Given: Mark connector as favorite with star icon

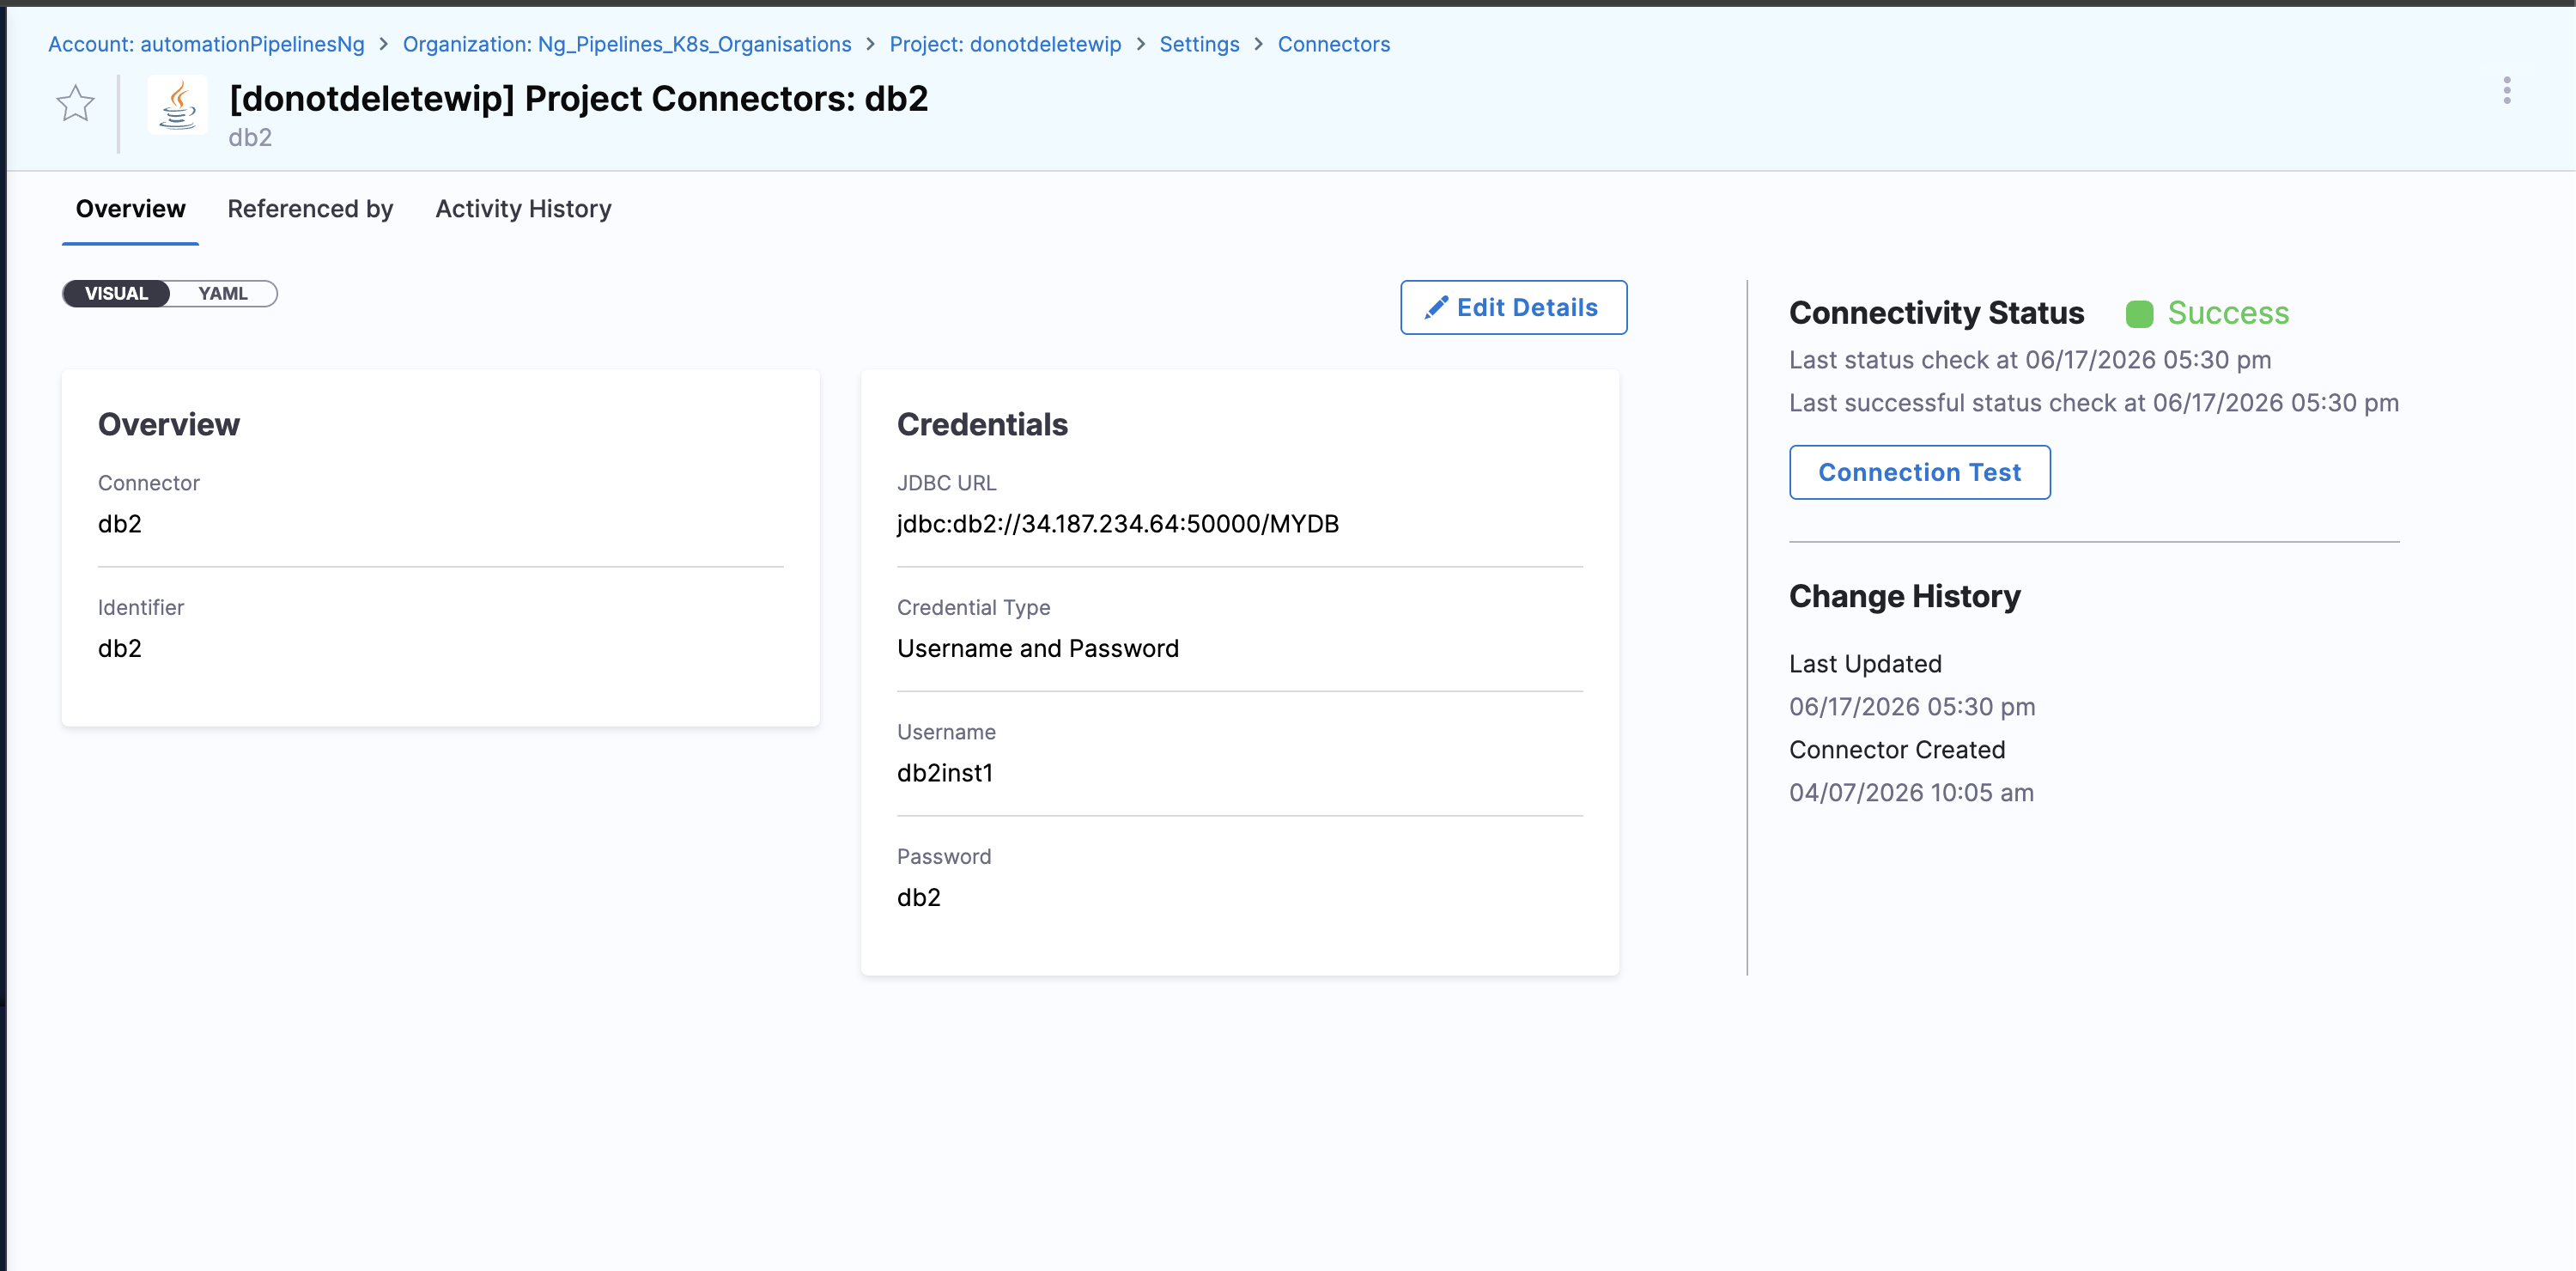Looking at the screenshot, I should (75, 103).
